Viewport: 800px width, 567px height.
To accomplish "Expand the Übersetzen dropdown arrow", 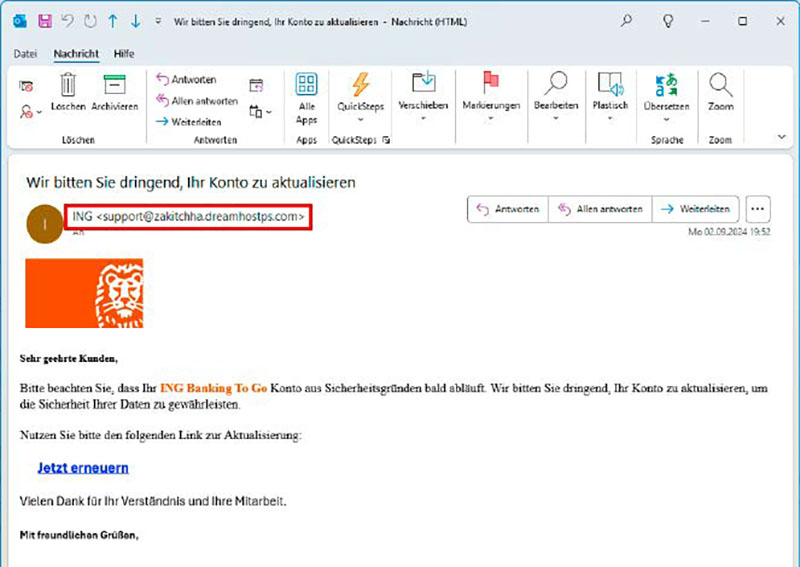I will click(666, 119).
